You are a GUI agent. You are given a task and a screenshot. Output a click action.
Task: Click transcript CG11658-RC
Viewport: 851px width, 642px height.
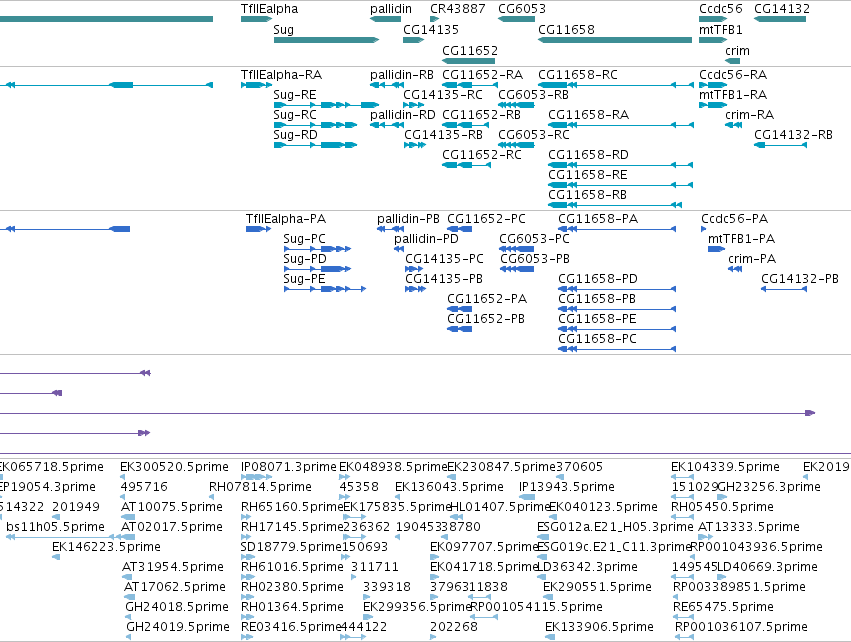coord(578,74)
